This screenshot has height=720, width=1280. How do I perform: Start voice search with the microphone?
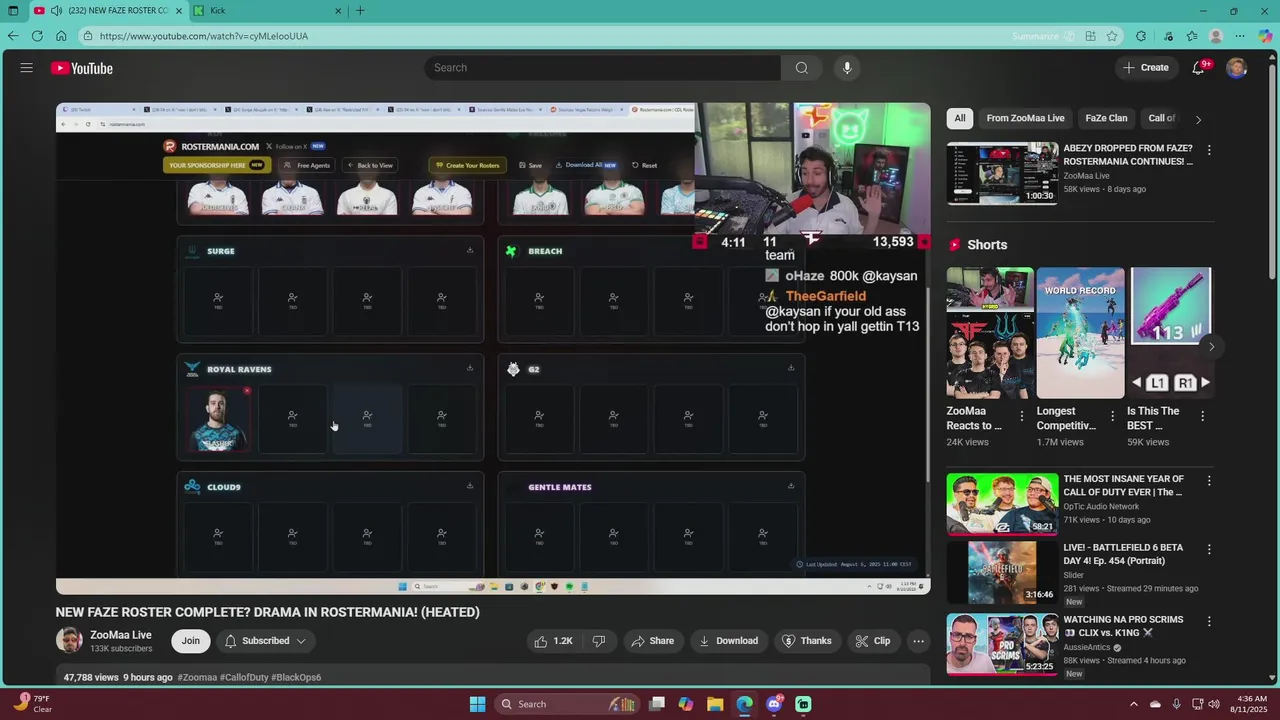847,68
